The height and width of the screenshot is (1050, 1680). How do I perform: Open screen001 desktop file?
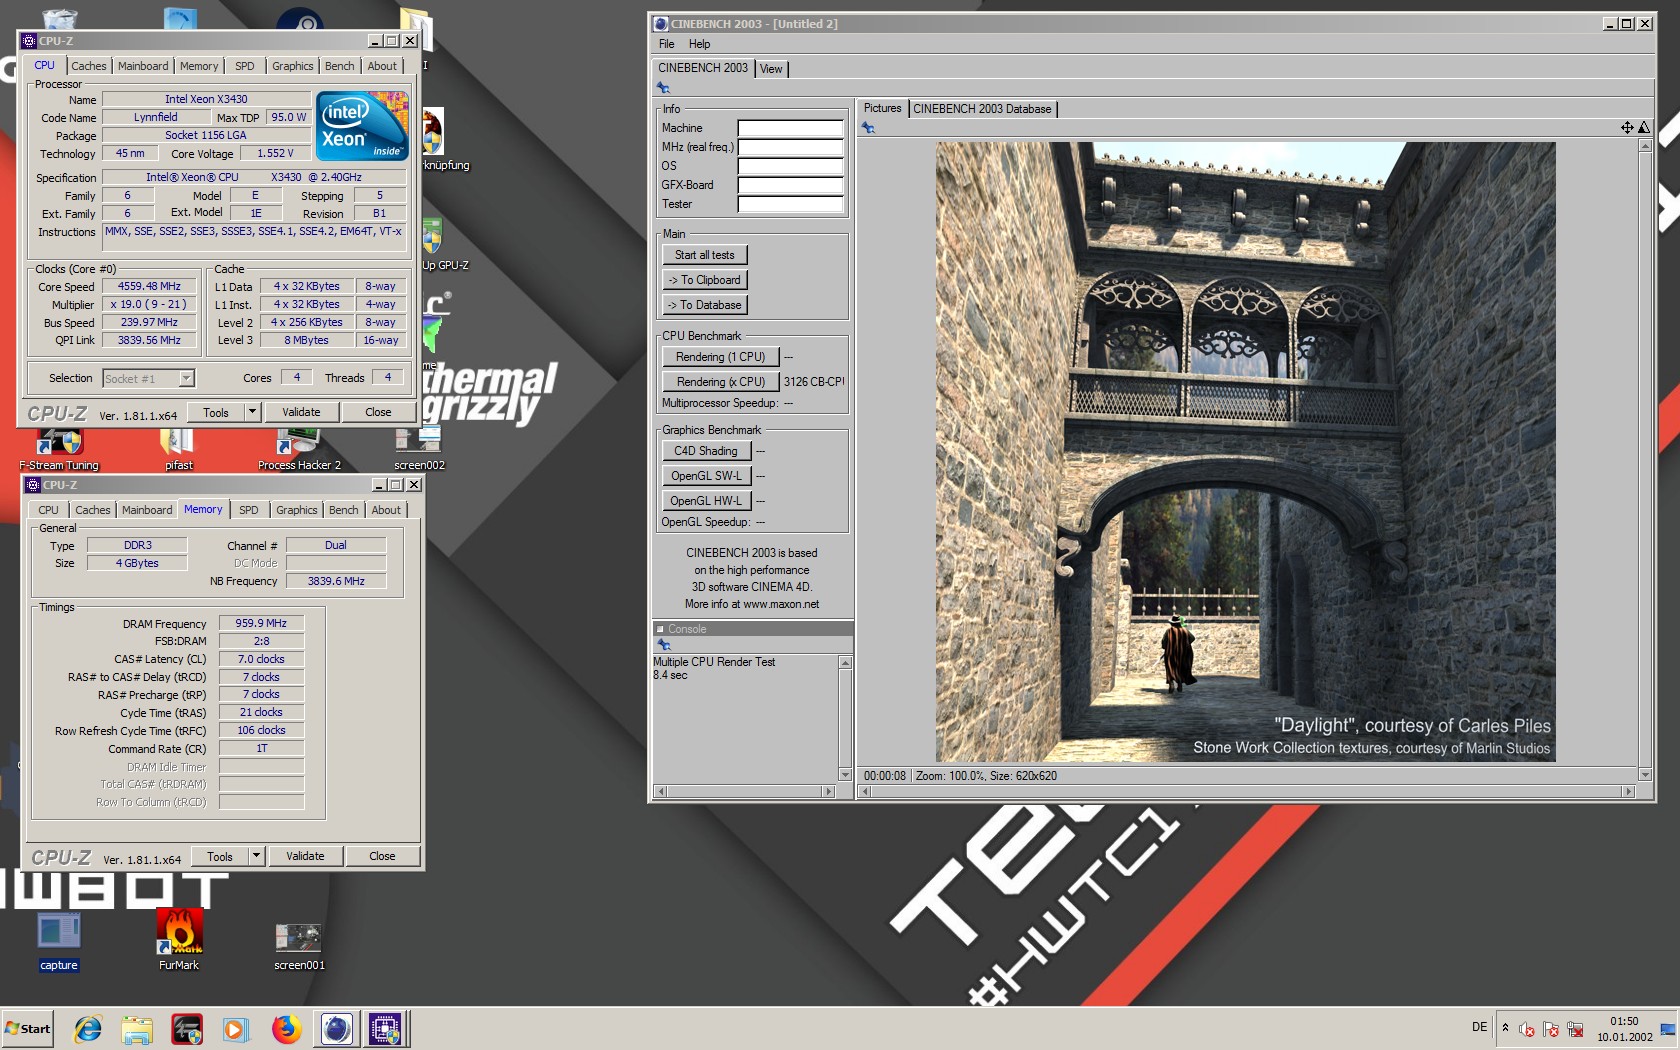[299, 946]
